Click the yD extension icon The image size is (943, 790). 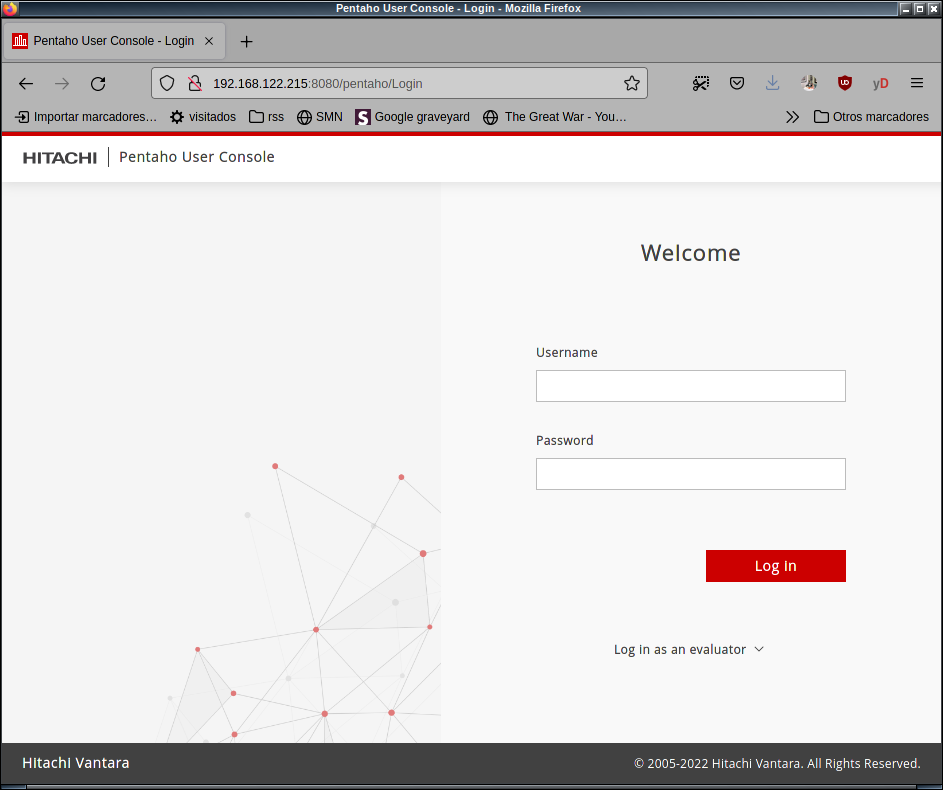880,83
